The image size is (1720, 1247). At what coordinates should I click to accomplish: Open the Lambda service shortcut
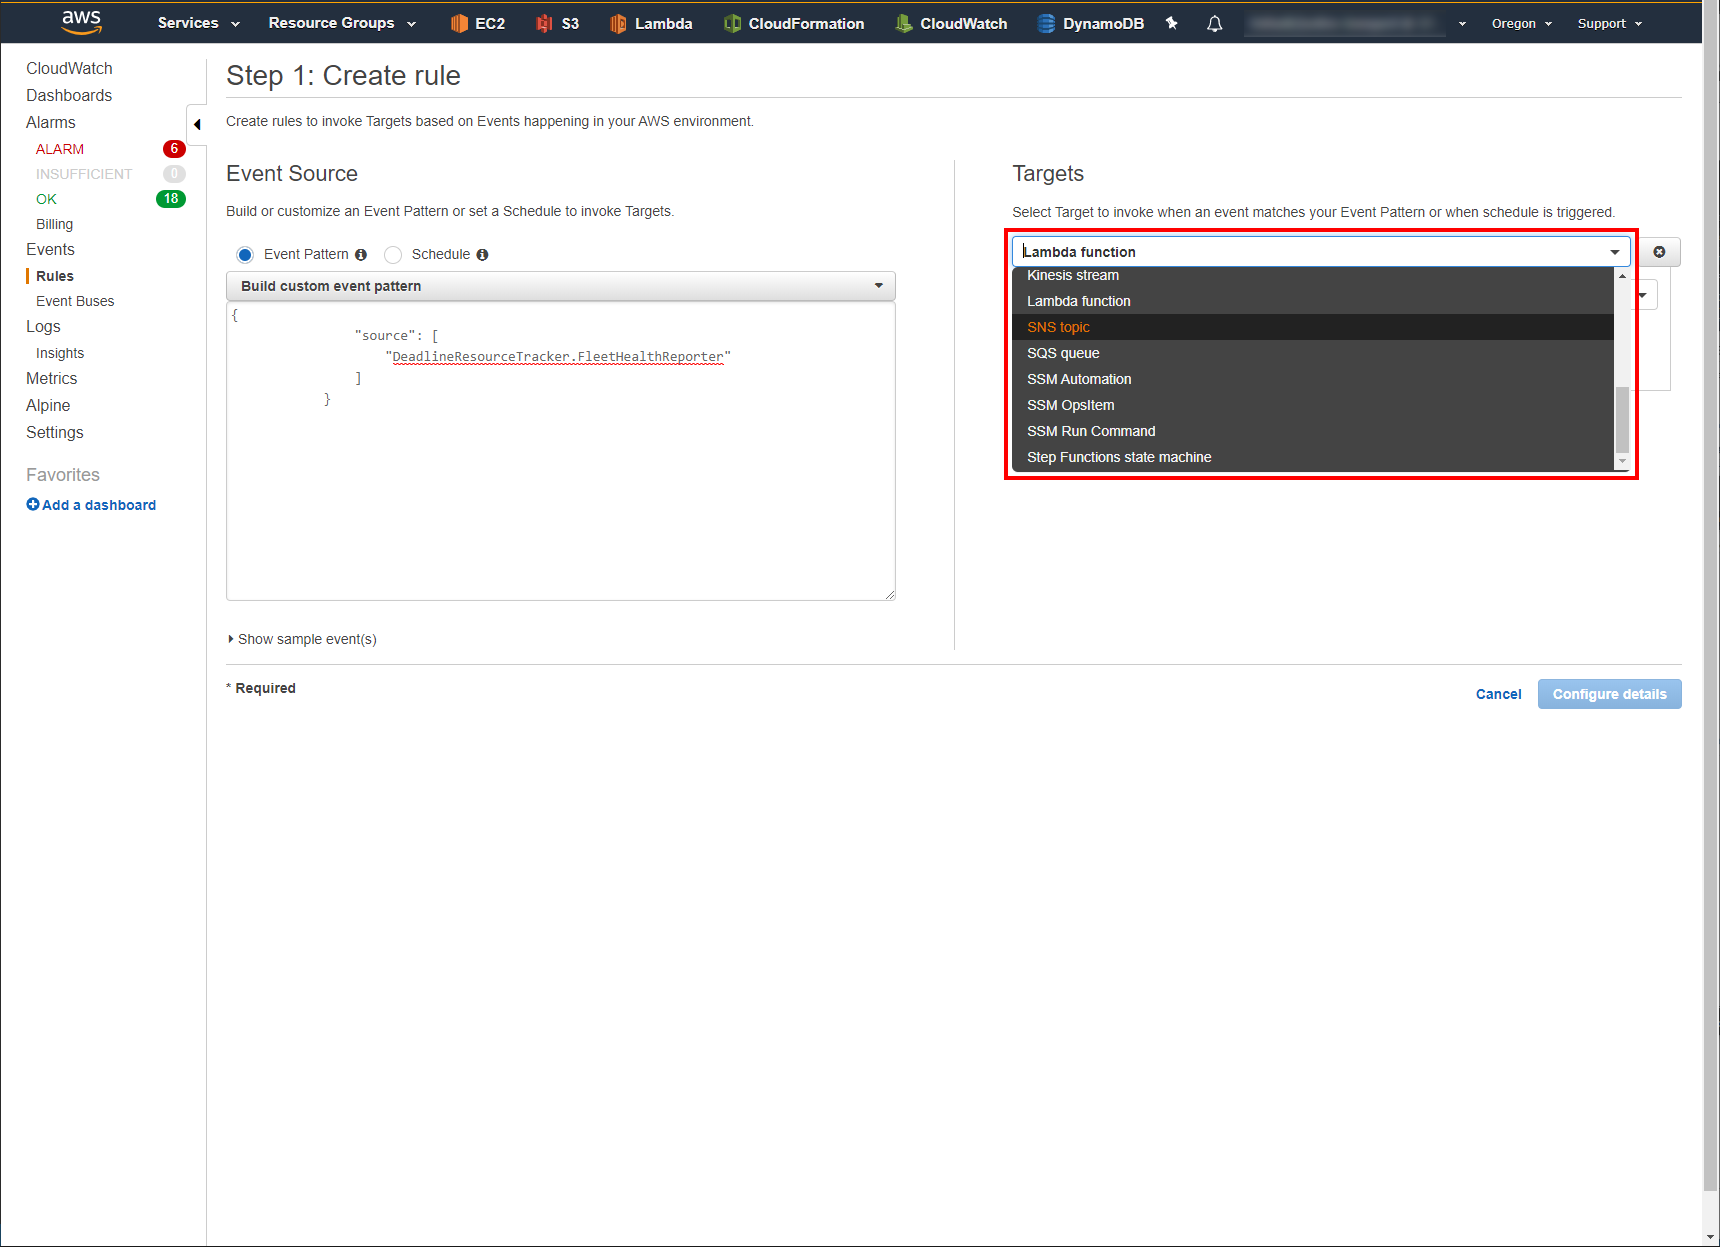coord(651,23)
